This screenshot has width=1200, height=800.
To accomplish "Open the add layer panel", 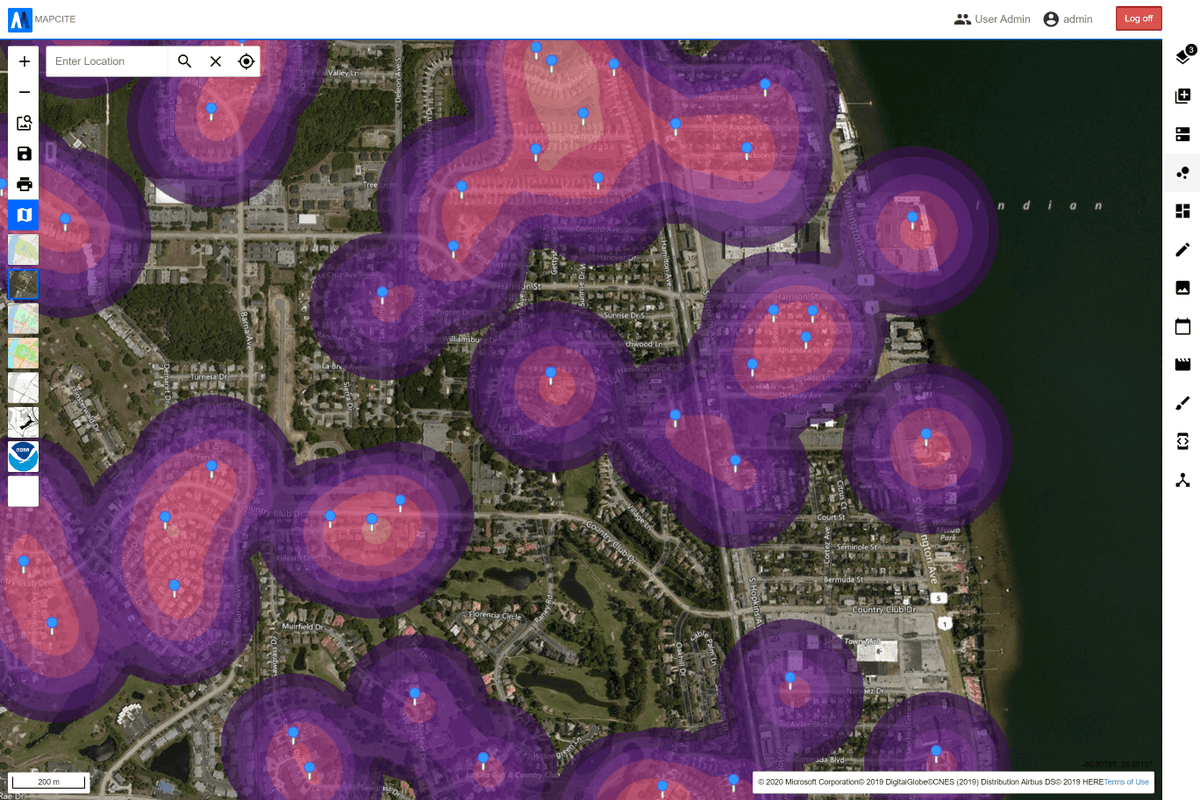I will coord(1183,96).
